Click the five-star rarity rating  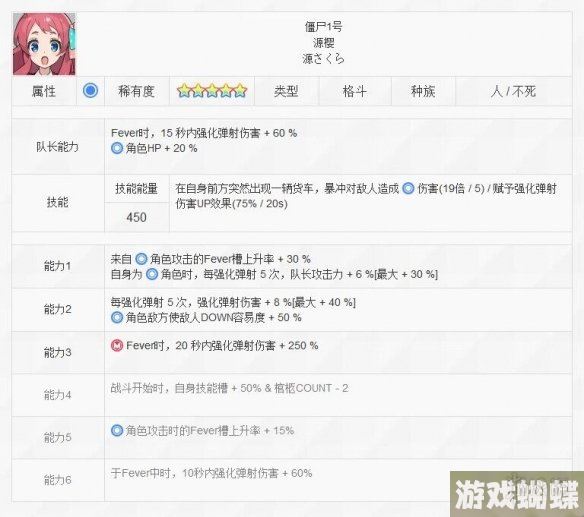212,91
